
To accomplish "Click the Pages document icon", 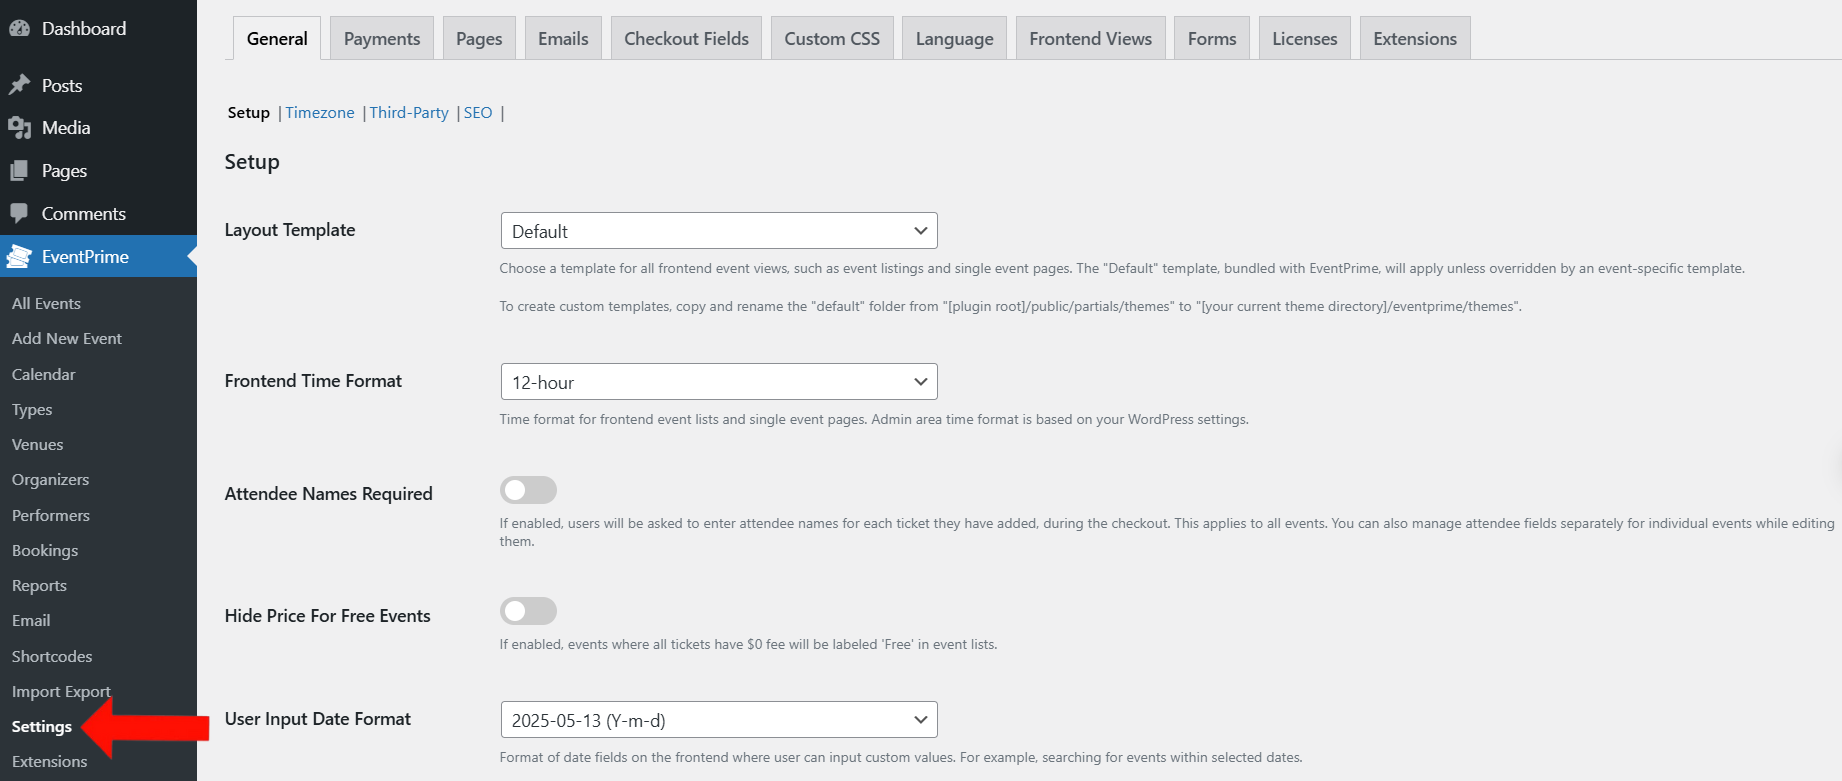I will (19, 171).
